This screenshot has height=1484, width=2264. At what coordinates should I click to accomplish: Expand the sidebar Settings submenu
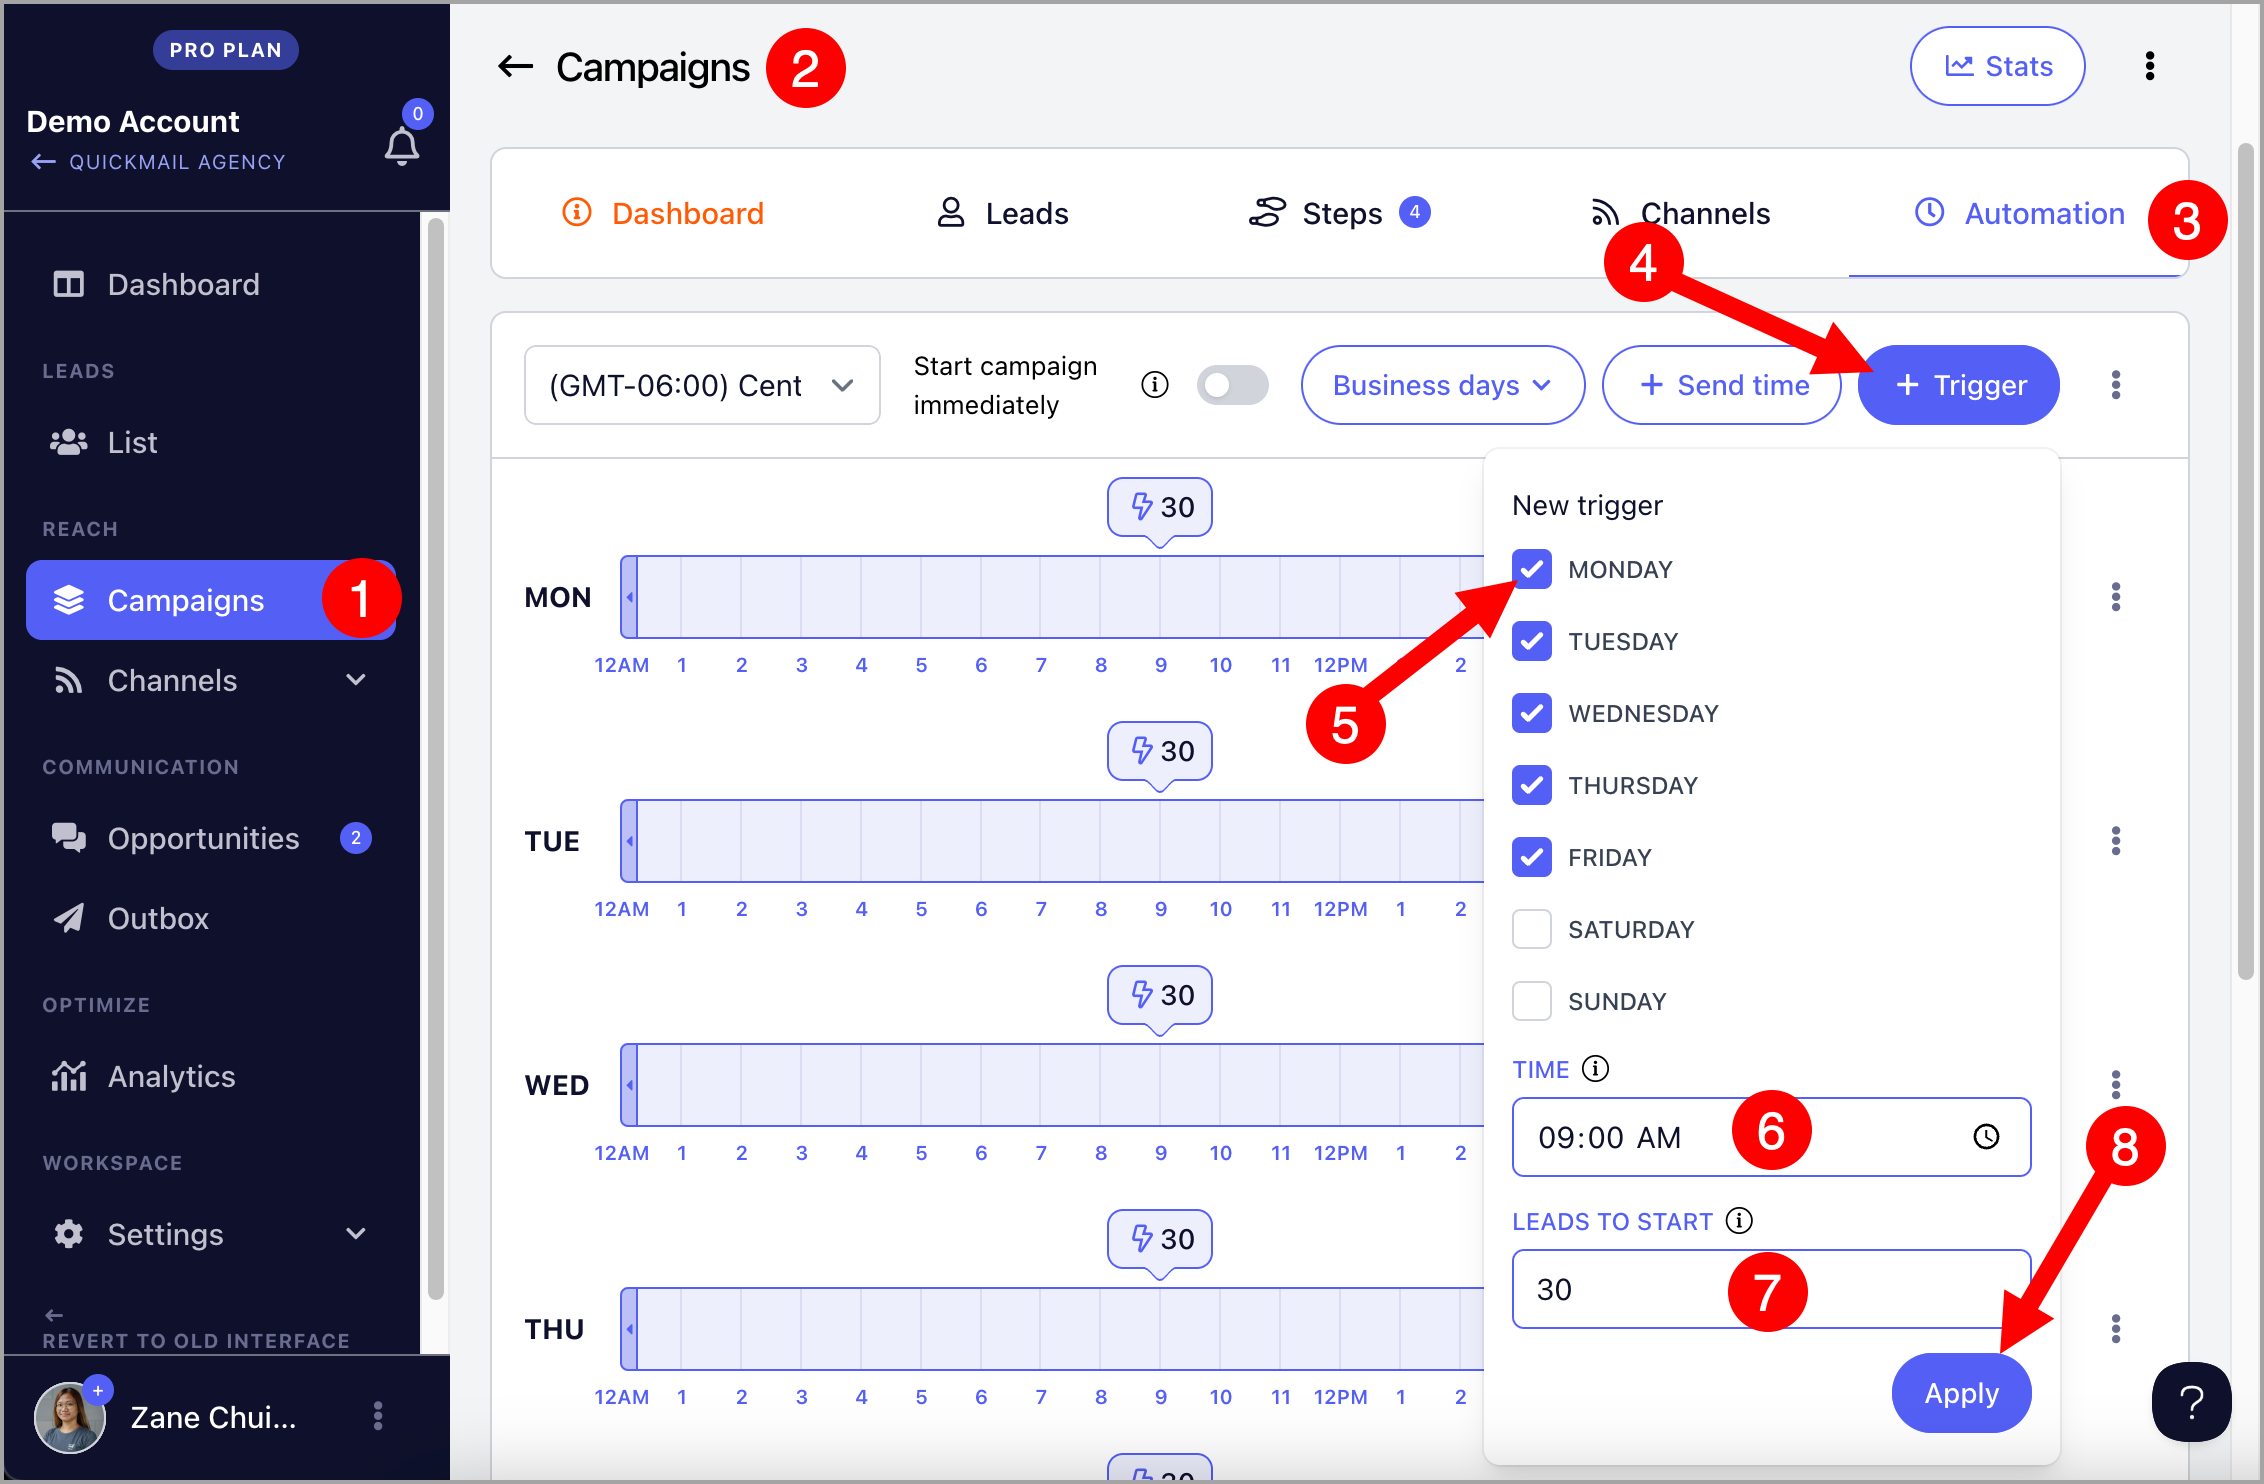(356, 1234)
